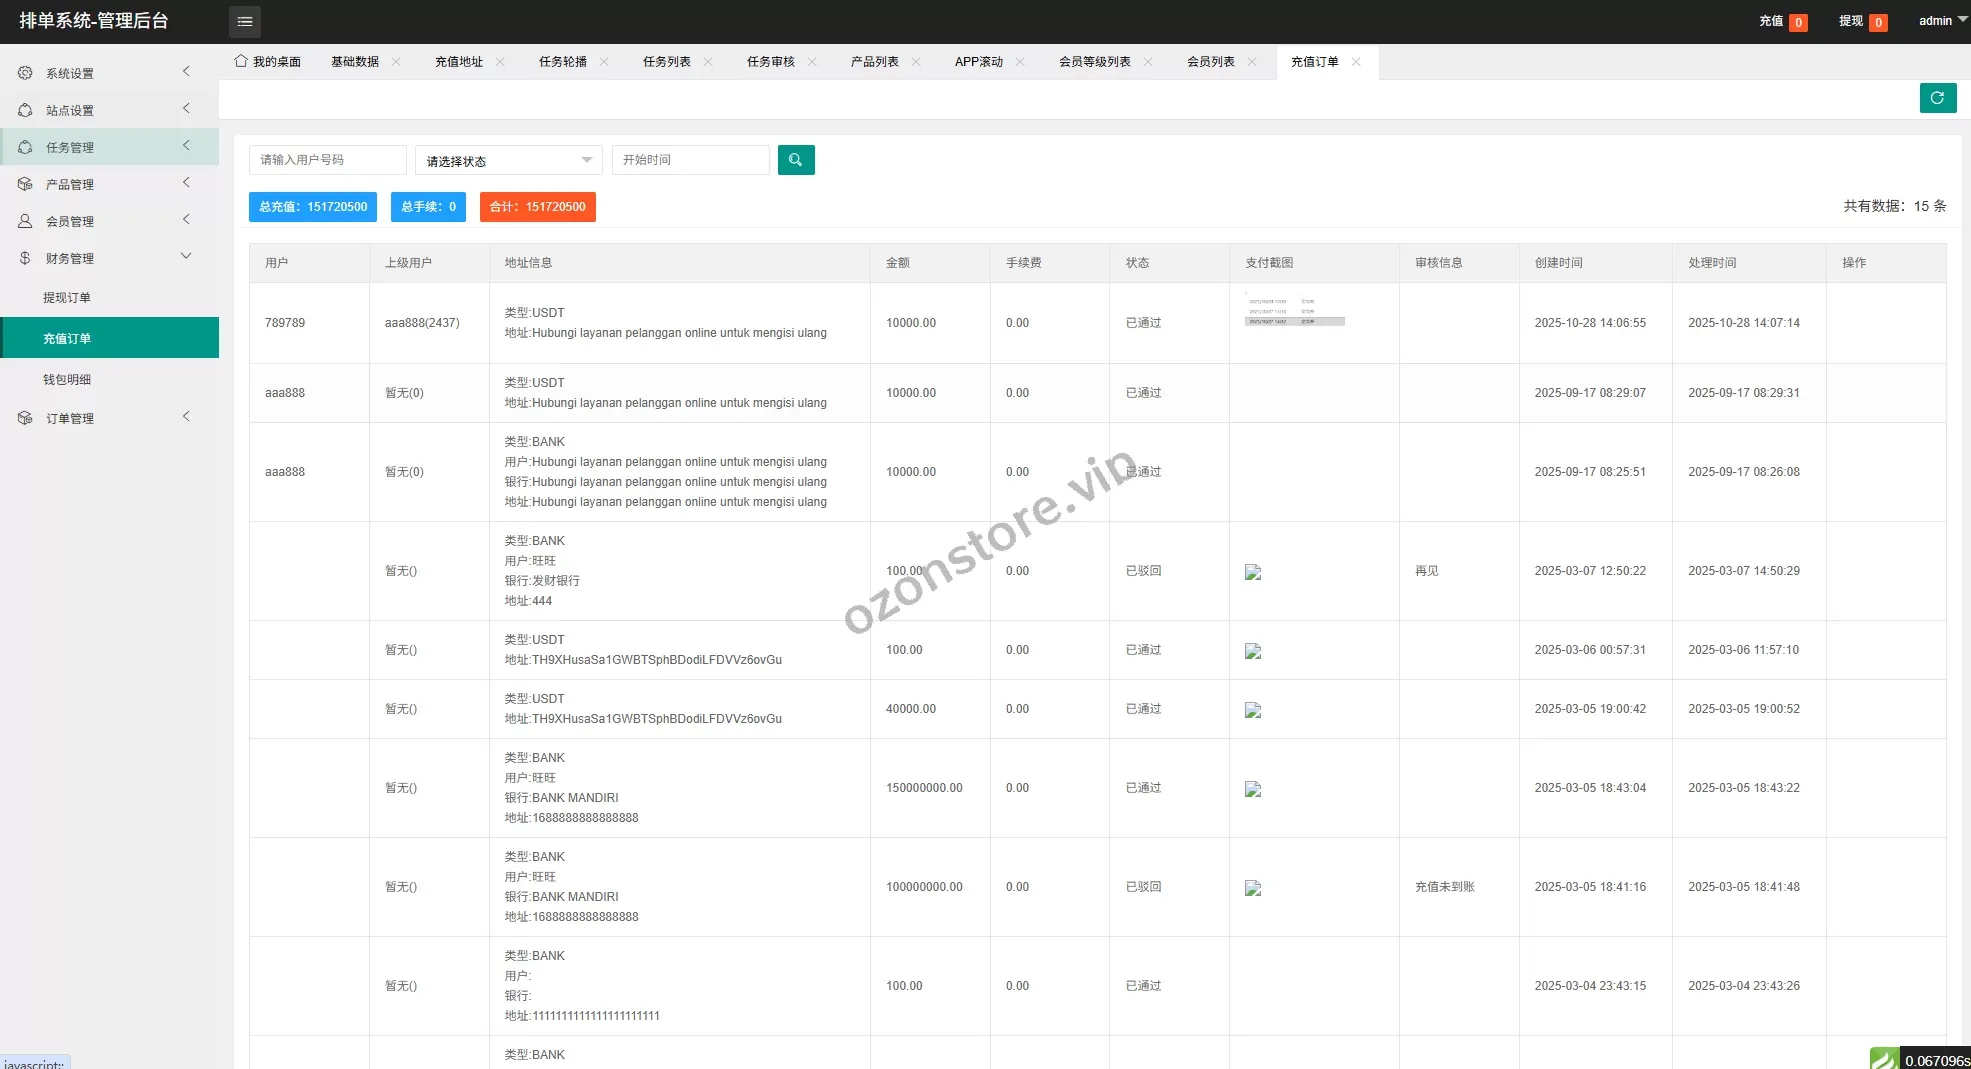1971x1069 pixels.
Task: Click the 总充值 total button
Action: click(313, 207)
